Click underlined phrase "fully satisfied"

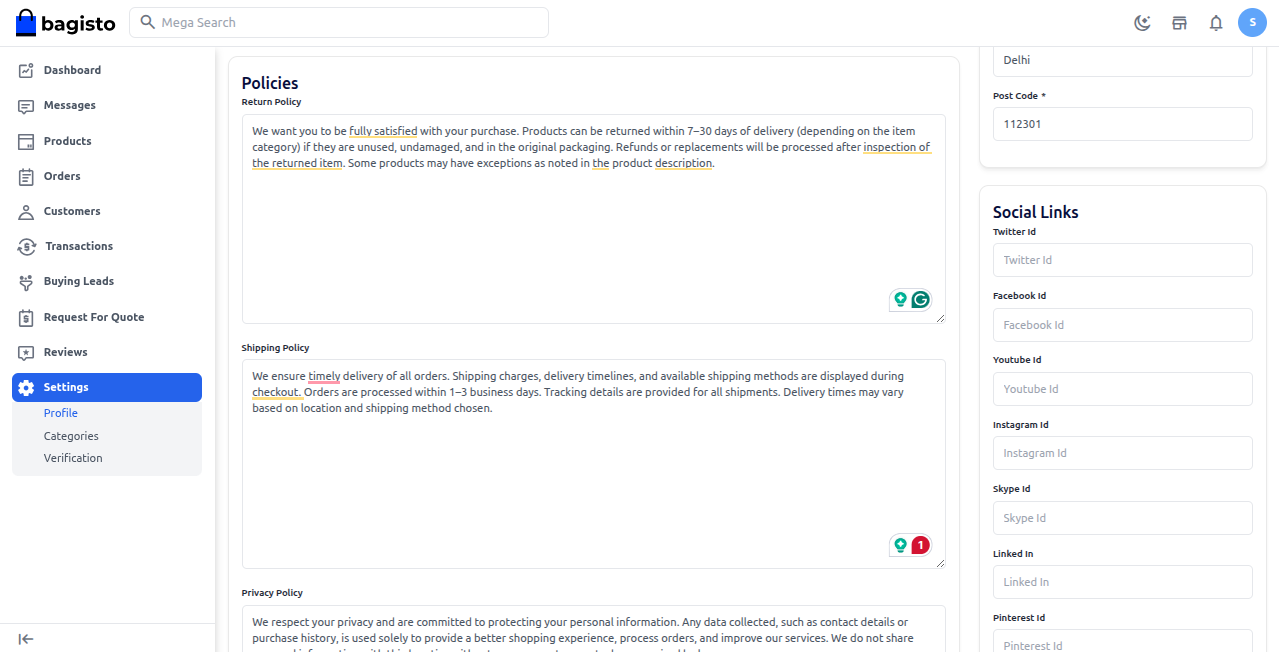[x=383, y=131]
